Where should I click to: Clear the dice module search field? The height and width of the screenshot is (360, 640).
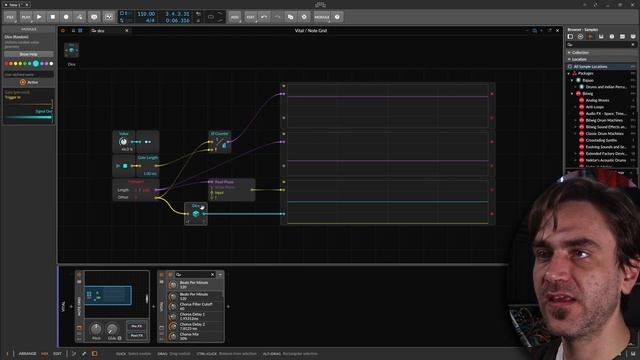(127, 31)
